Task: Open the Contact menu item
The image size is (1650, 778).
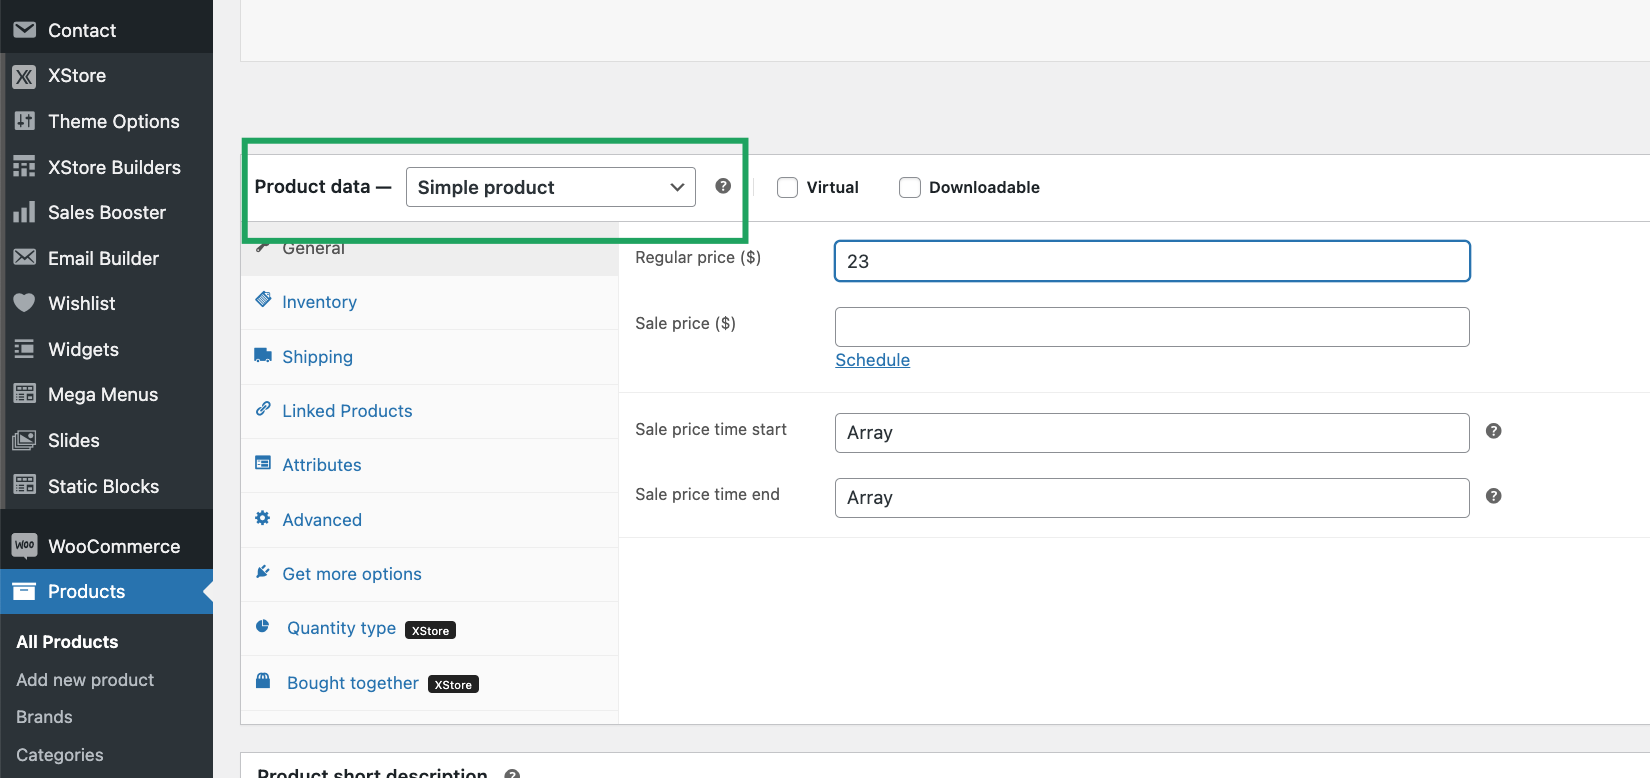Action: point(106,30)
